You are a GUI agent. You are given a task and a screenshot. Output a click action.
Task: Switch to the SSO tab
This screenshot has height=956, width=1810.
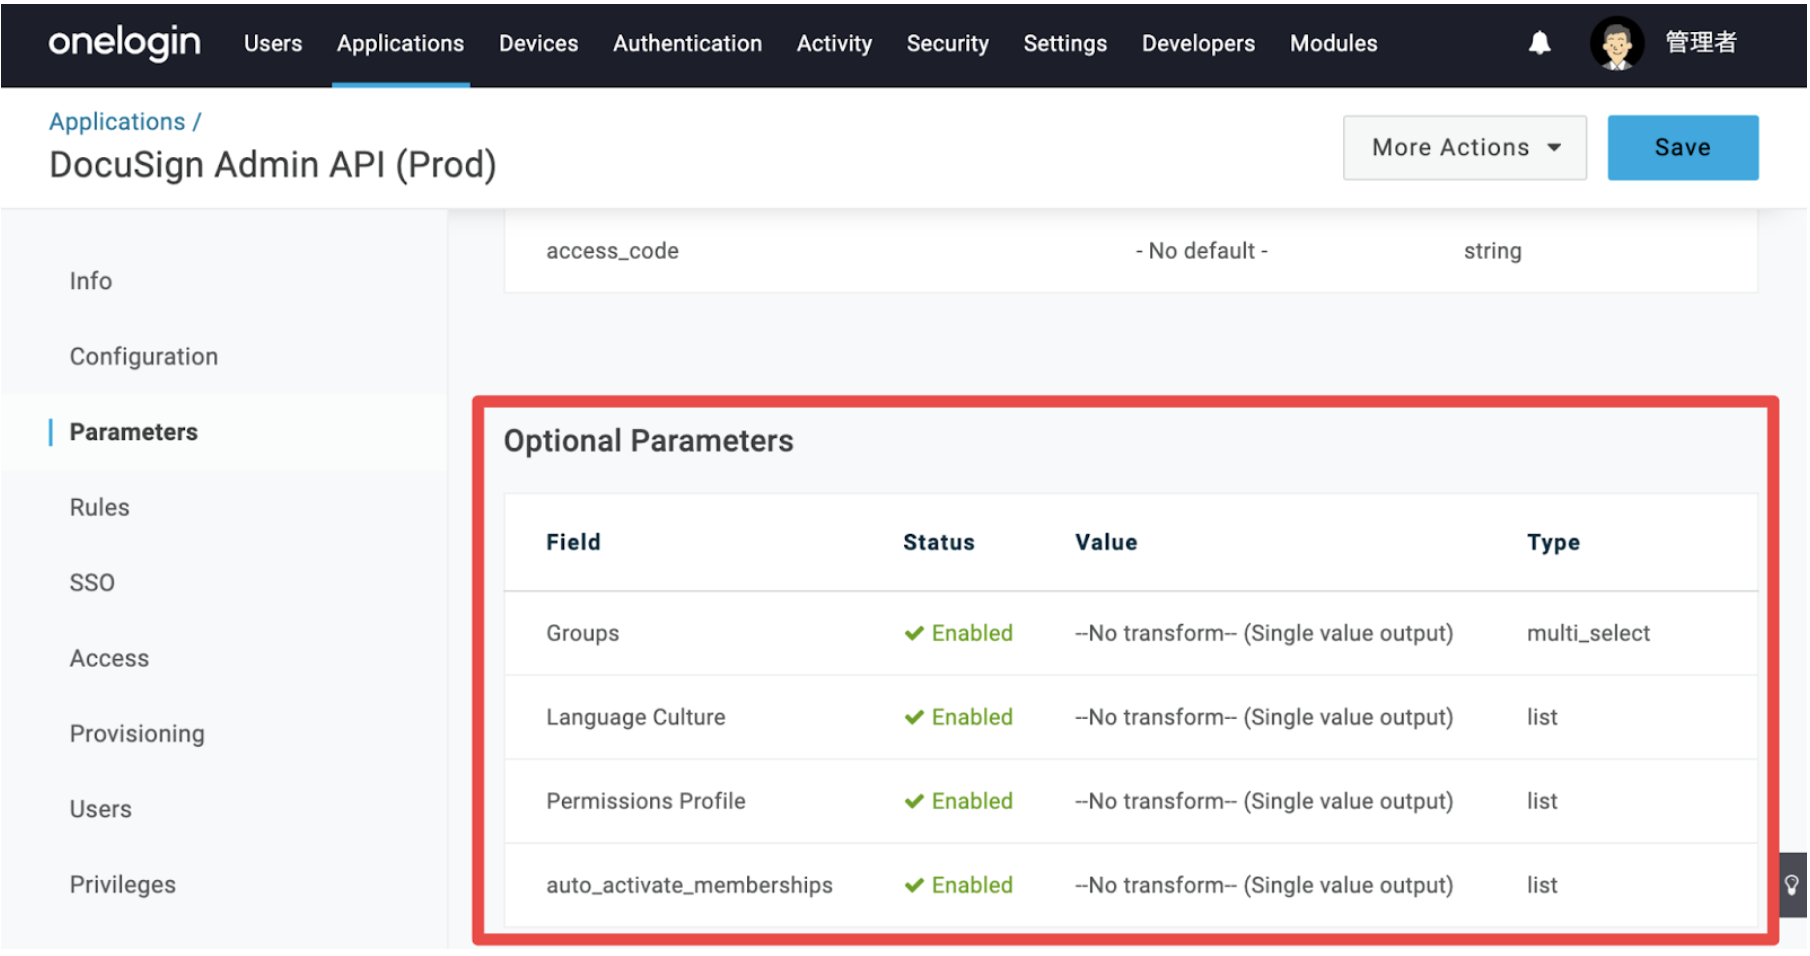tap(92, 583)
